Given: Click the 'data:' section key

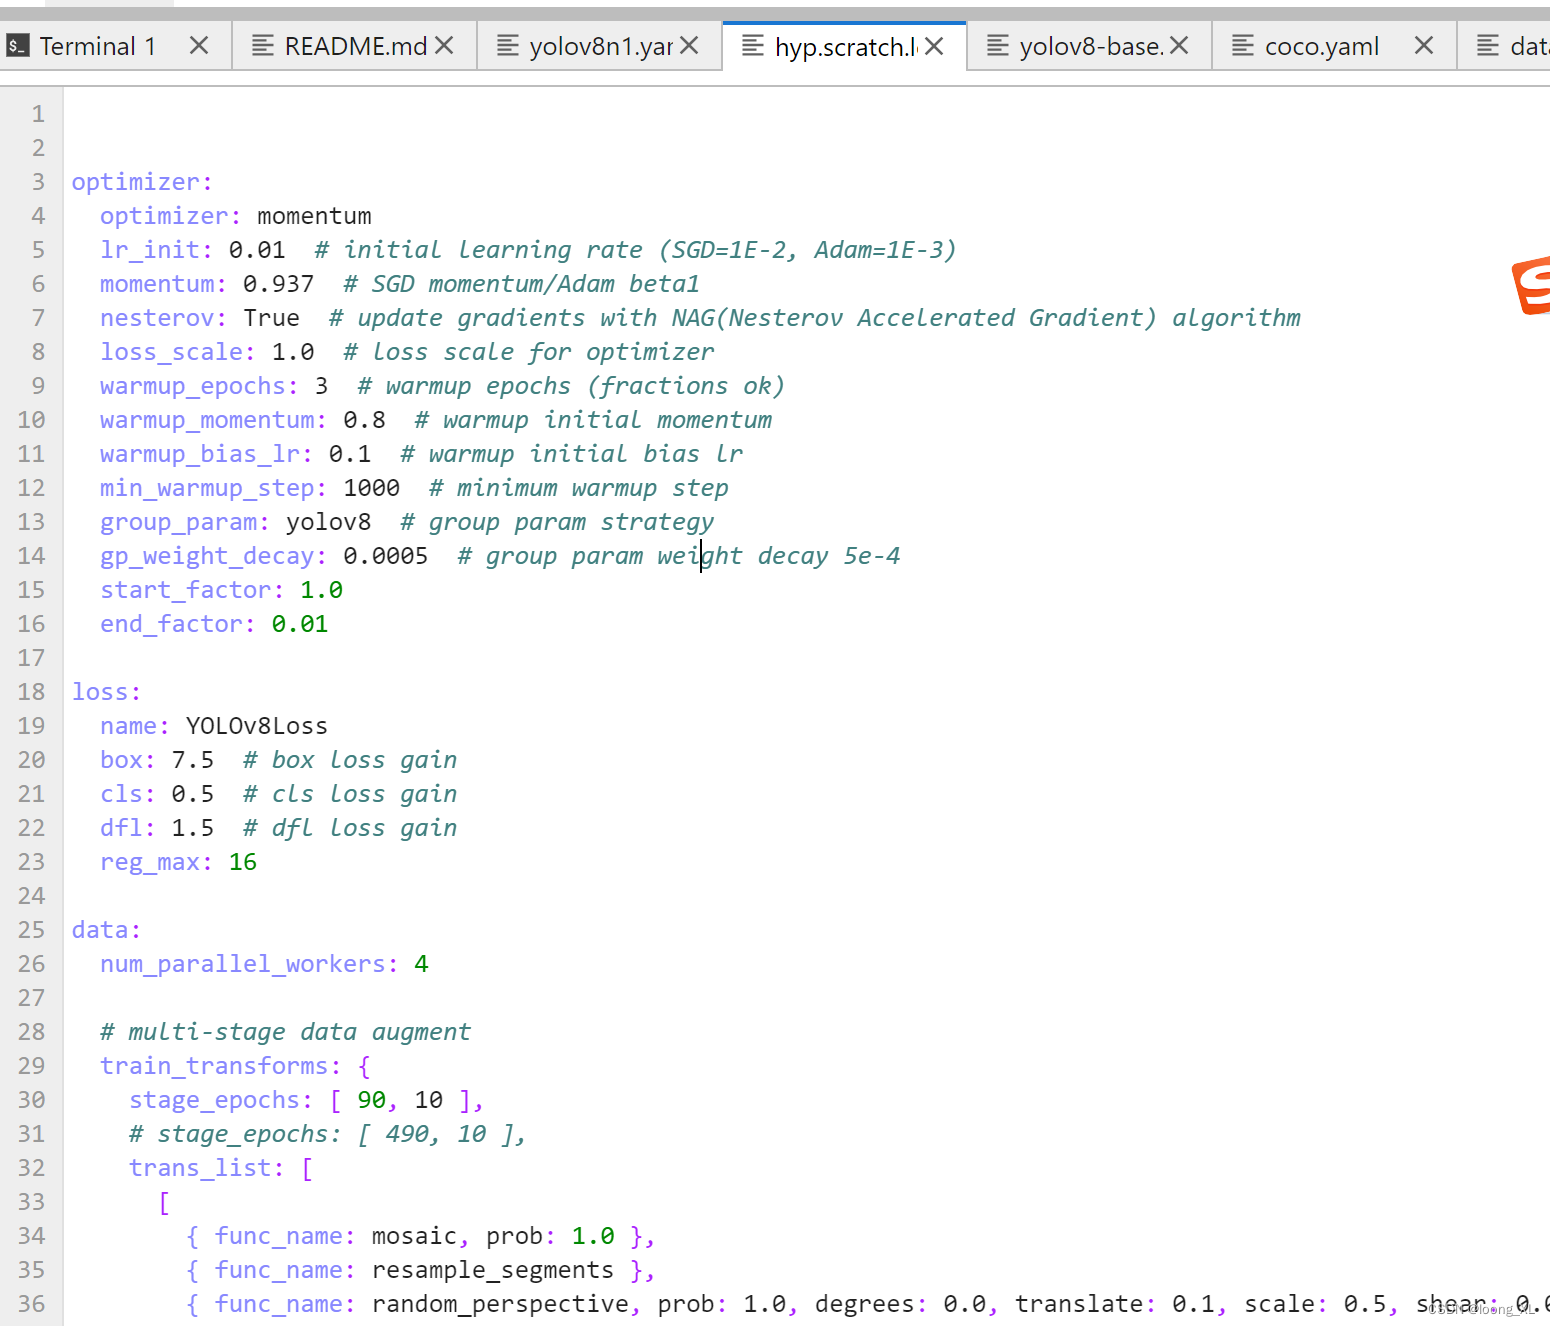Looking at the screenshot, I should pos(106,930).
